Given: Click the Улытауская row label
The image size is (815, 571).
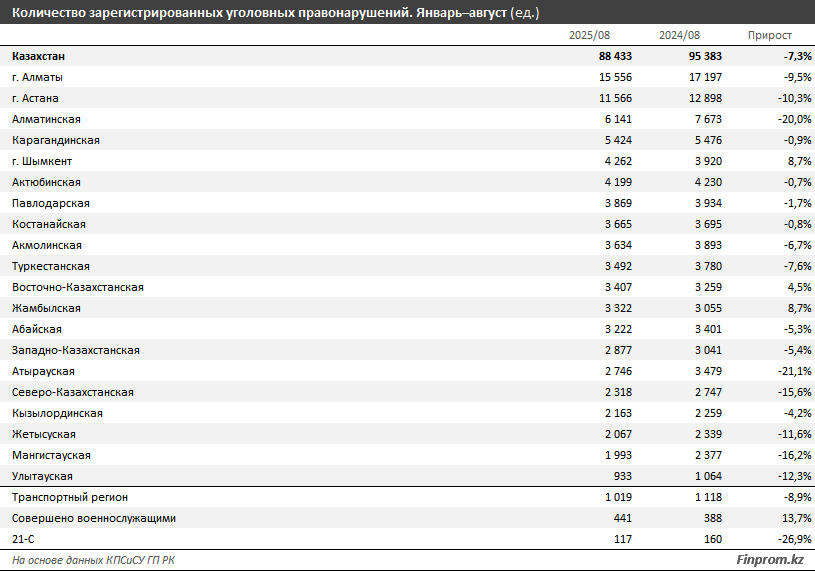Looking at the screenshot, I should (42, 476).
